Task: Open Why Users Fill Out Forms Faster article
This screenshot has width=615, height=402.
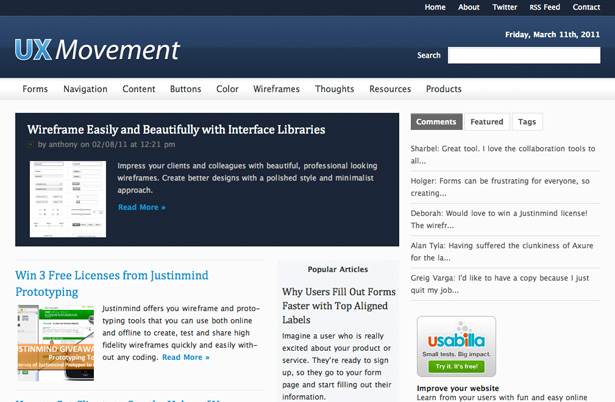Action: coord(339,306)
